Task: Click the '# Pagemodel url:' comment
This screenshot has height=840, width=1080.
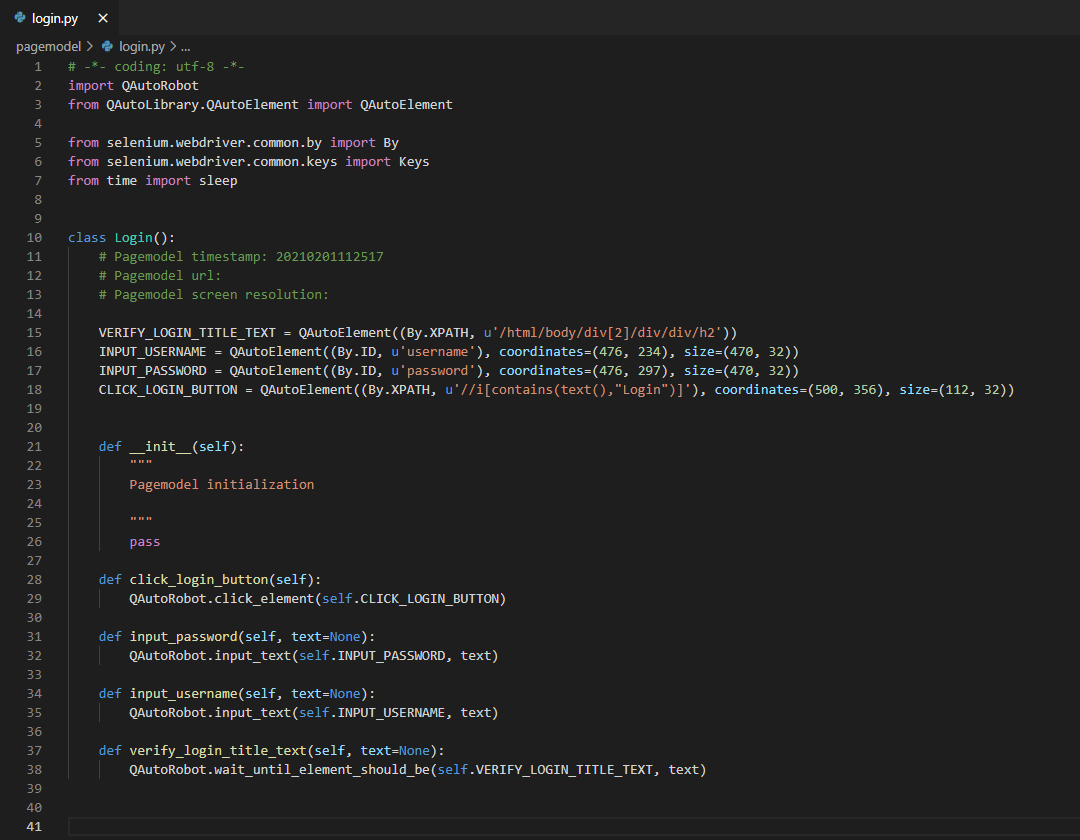Action: pyautogui.click(x=160, y=276)
